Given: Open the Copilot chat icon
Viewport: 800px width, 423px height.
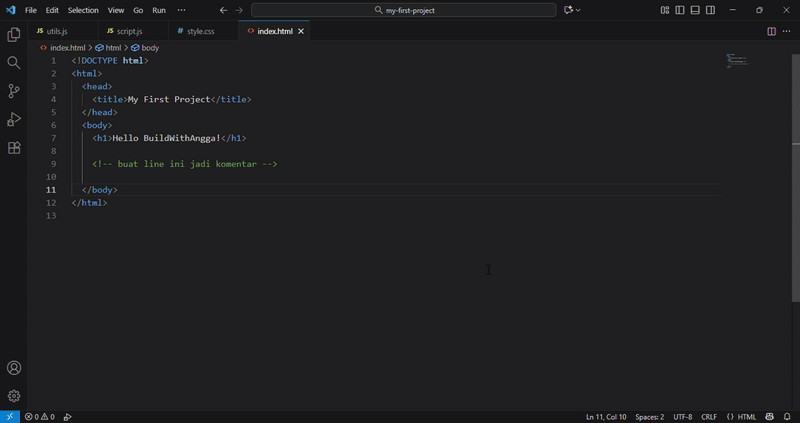Looking at the screenshot, I should coord(568,10).
